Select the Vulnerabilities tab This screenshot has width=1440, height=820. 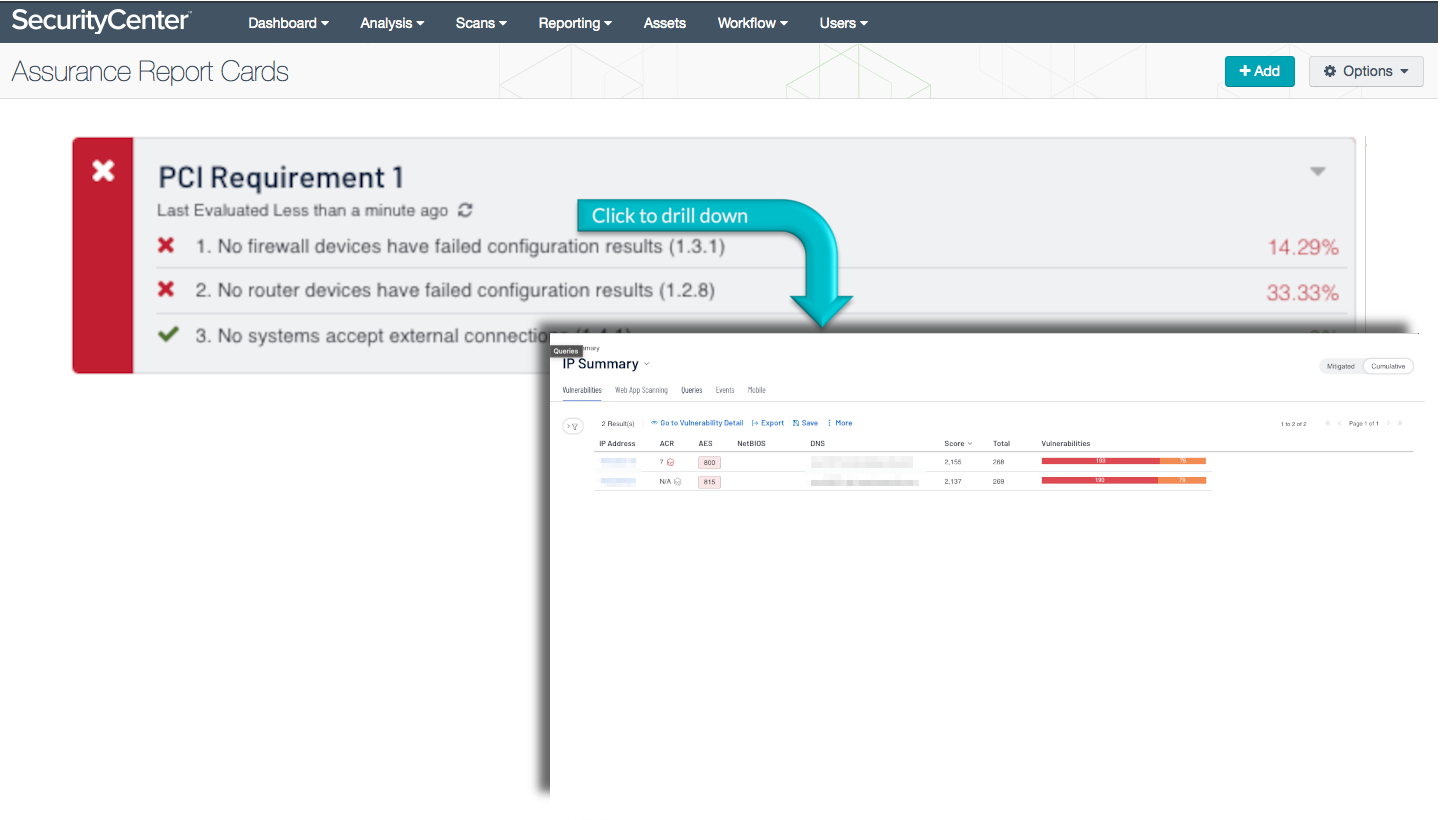coord(582,390)
